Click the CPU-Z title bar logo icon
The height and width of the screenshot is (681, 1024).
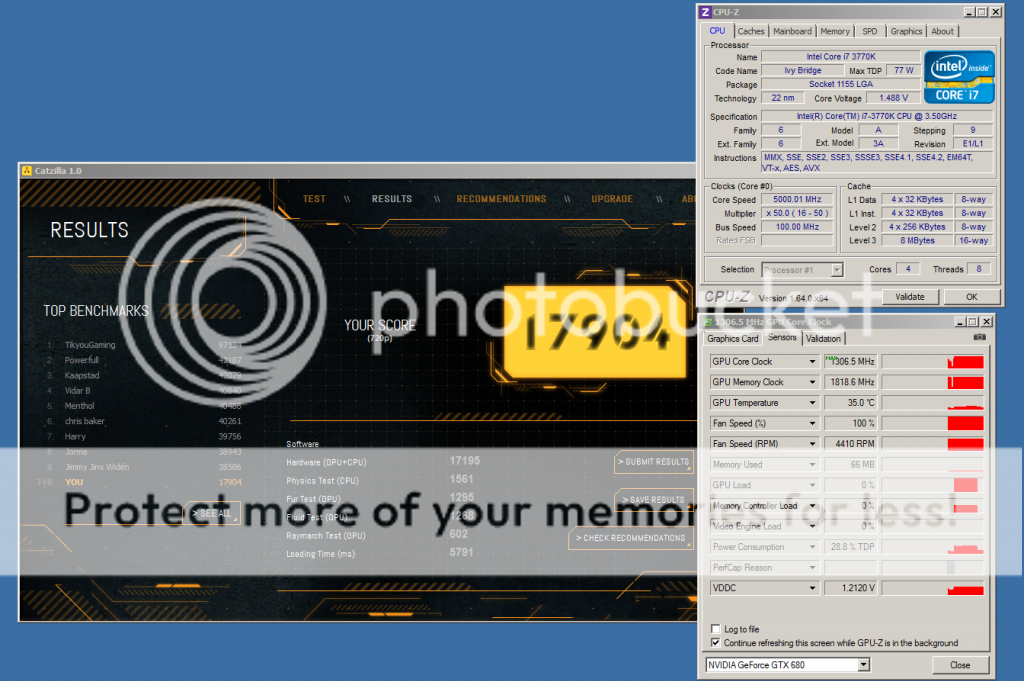(x=705, y=12)
